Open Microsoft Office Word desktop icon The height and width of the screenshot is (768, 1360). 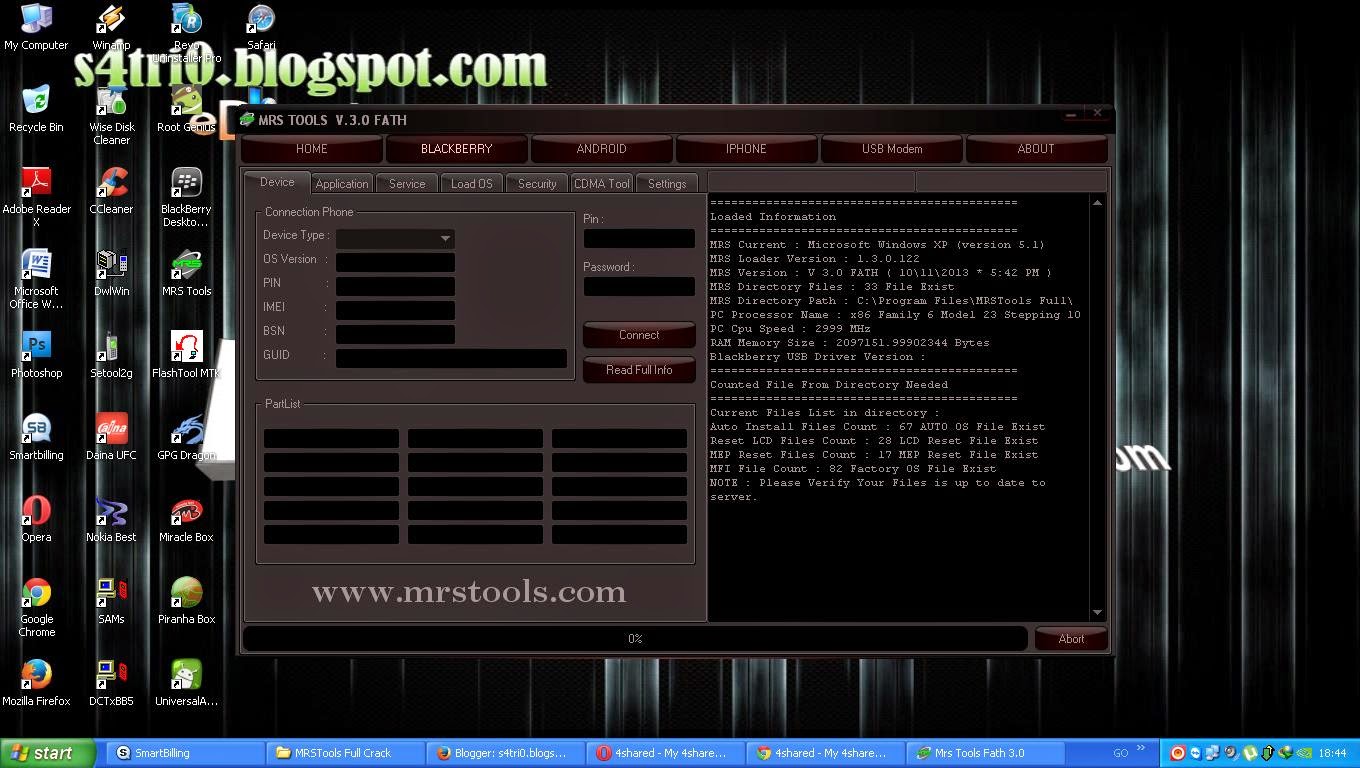click(x=36, y=279)
